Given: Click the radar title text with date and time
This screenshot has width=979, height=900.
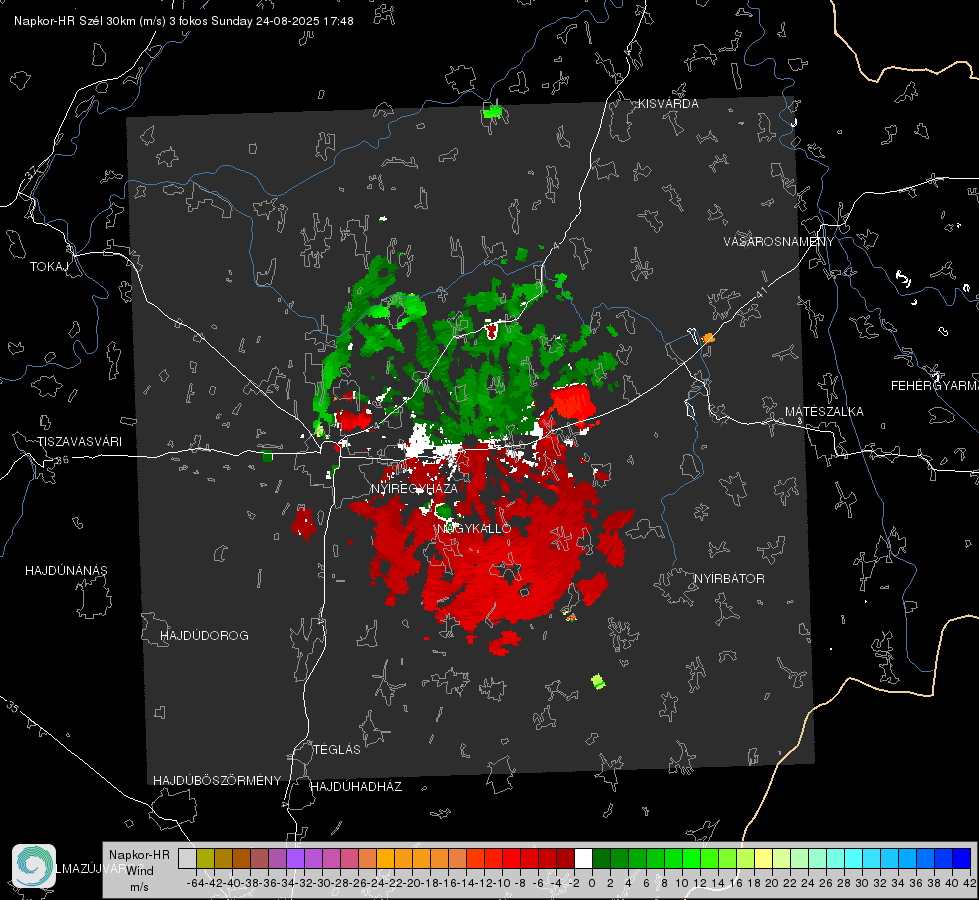Looking at the screenshot, I should 184,21.
